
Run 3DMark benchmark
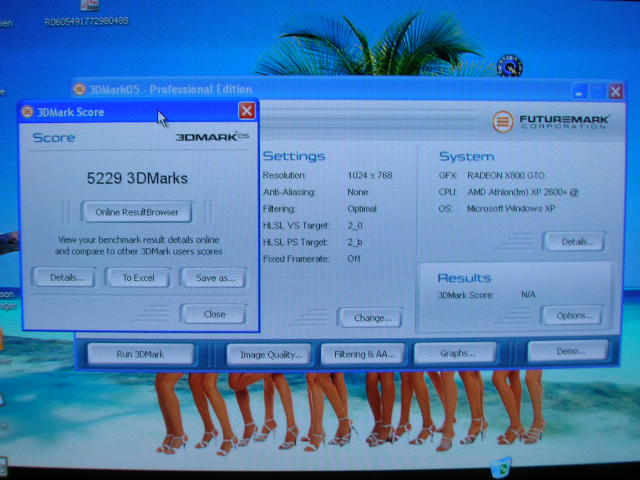(x=141, y=354)
